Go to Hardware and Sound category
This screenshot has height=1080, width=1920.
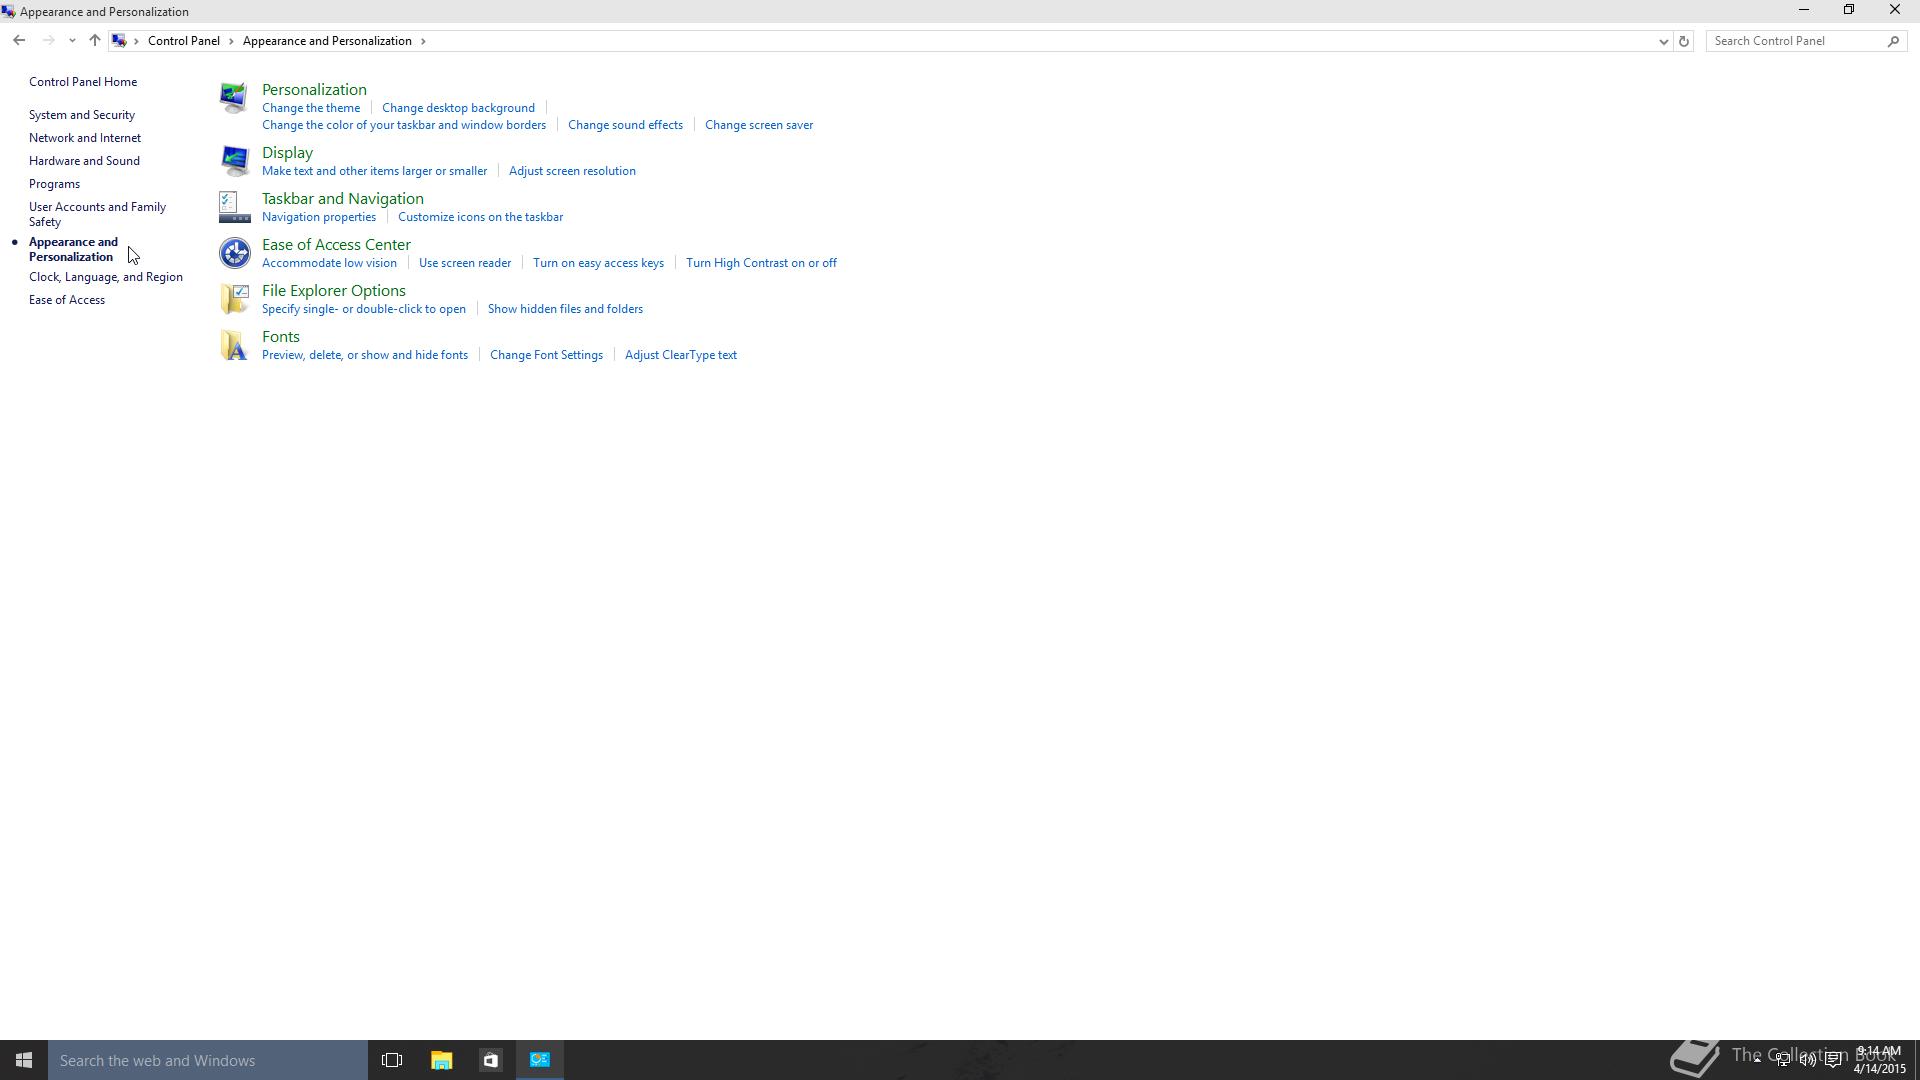[84, 161]
